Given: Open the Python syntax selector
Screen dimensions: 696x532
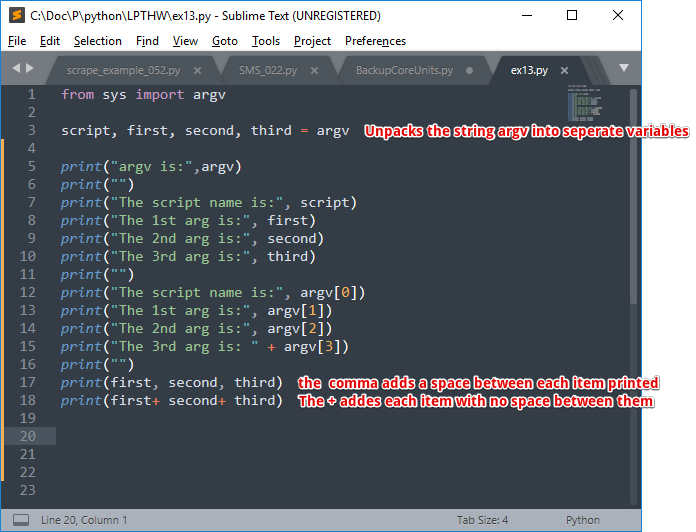Looking at the screenshot, I should [582, 520].
